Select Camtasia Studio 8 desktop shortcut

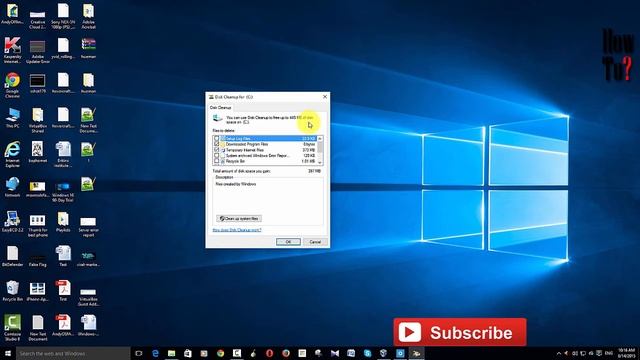point(12,327)
